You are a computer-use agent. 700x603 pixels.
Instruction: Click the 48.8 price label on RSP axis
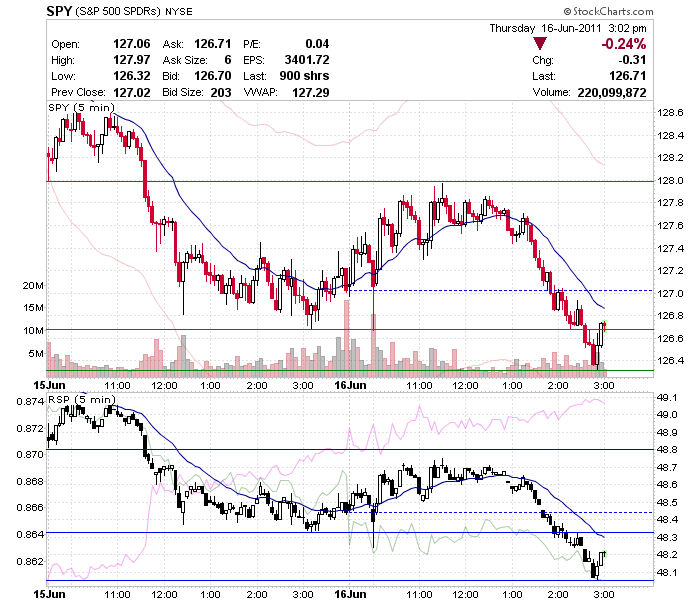(667, 450)
